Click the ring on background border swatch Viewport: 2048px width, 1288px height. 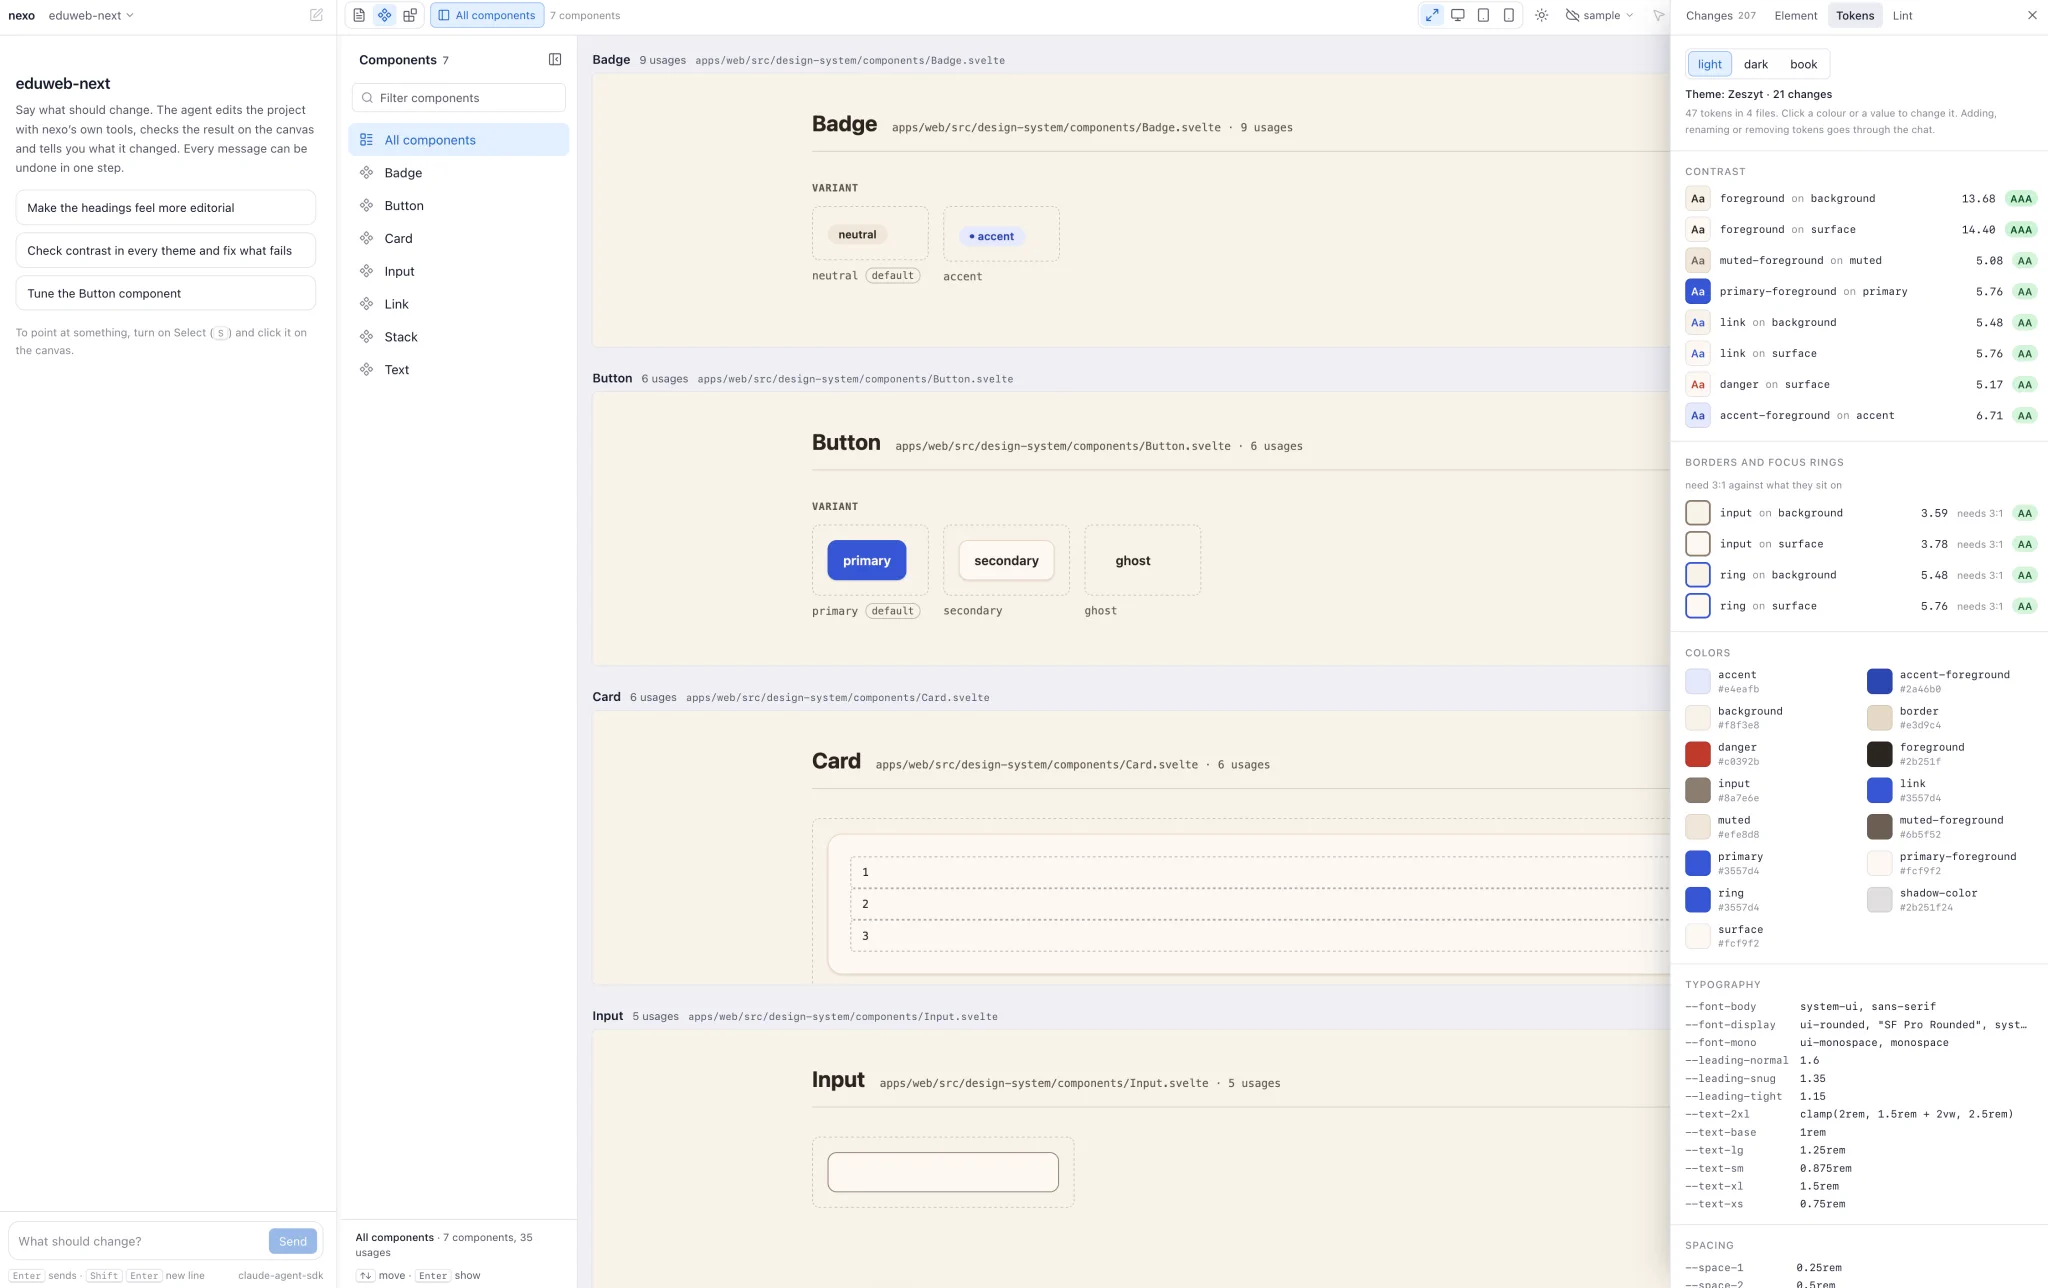1698,575
